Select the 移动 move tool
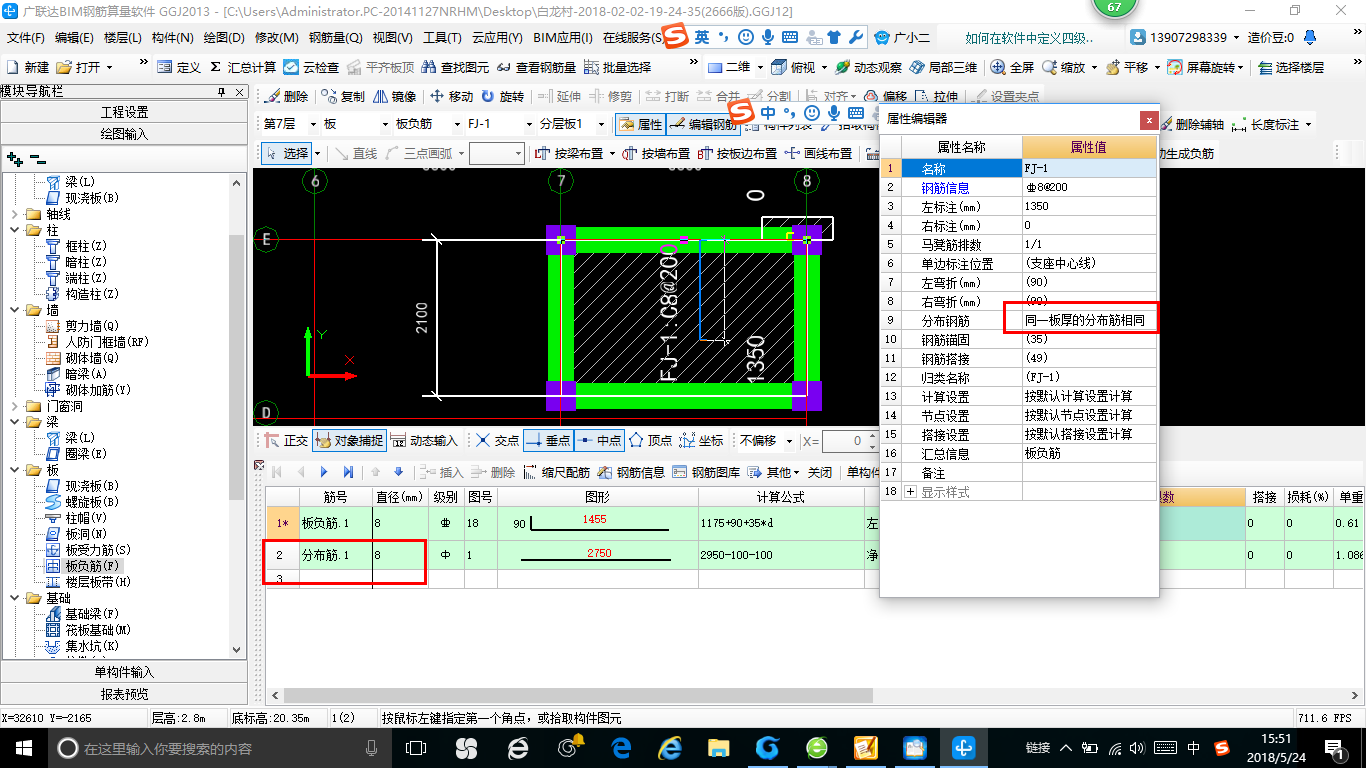Viewport: 1366px width, 768px height. pyautogui.click(x=451, y=97)
